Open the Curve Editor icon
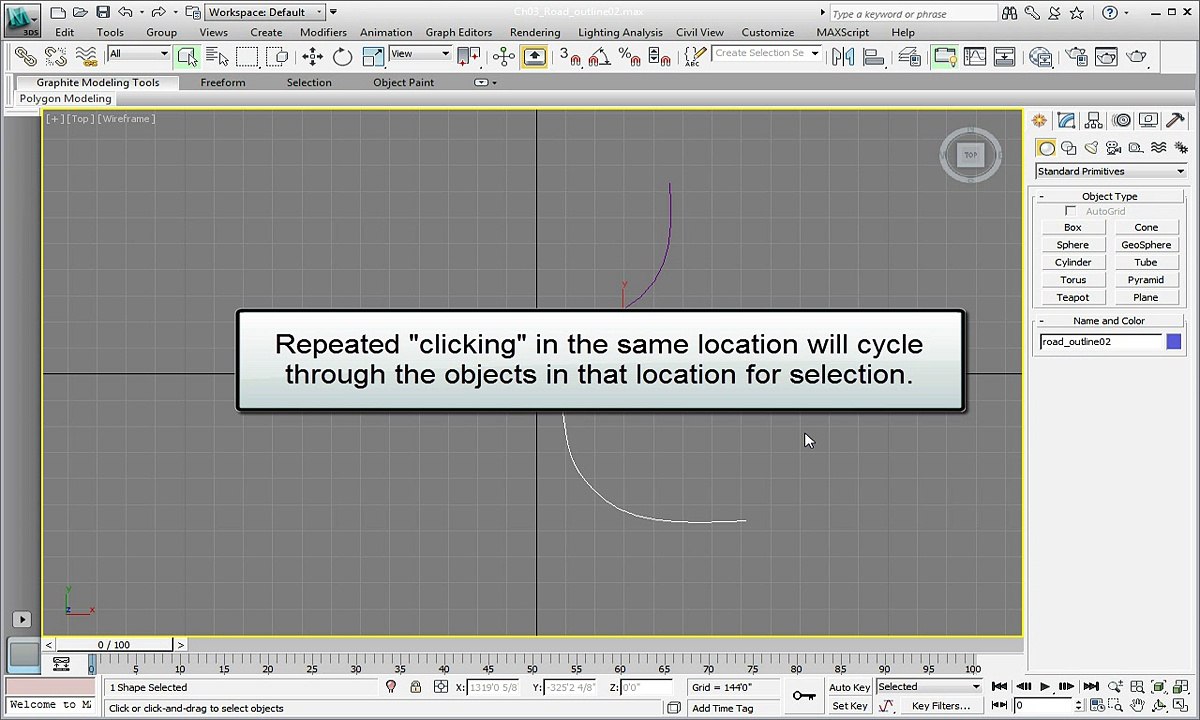 pos(974,56)
